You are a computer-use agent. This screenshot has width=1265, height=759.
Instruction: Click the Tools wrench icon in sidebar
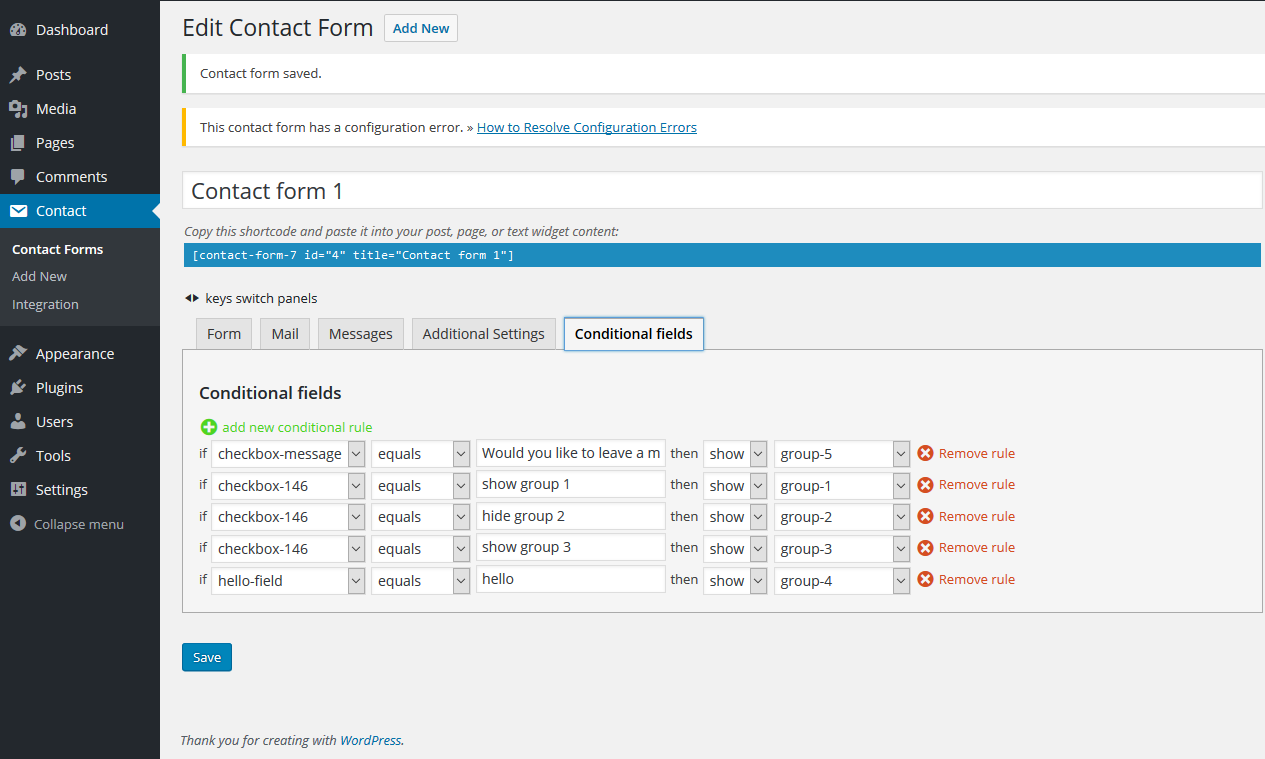pyautogui.click(x=18, y=456)
